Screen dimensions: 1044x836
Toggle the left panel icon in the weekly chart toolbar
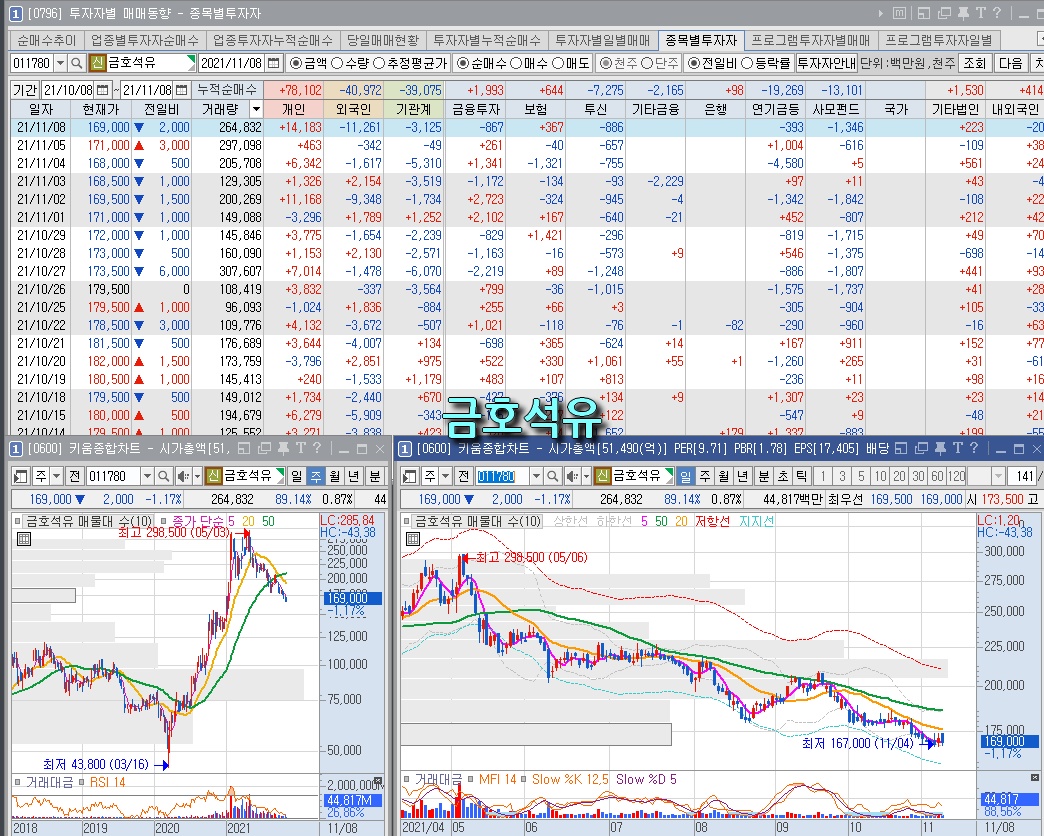pos(21,476)
